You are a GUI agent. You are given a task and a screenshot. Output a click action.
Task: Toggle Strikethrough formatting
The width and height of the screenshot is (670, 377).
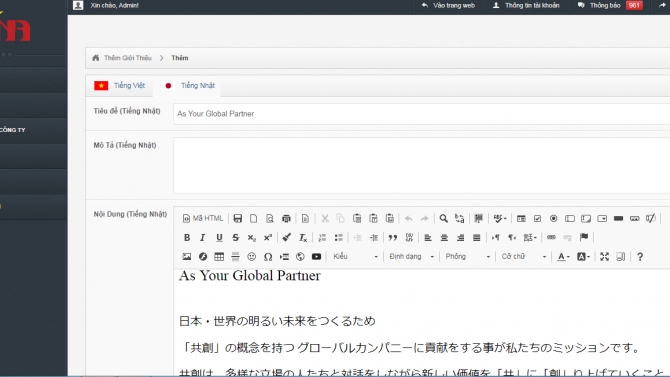[x=235, y=238]
